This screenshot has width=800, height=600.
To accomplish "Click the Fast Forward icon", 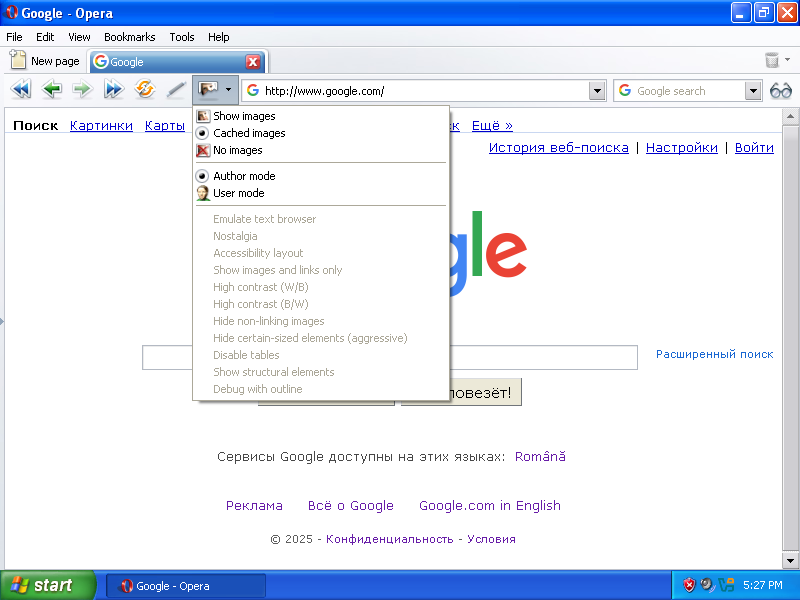I will [113, 89].
